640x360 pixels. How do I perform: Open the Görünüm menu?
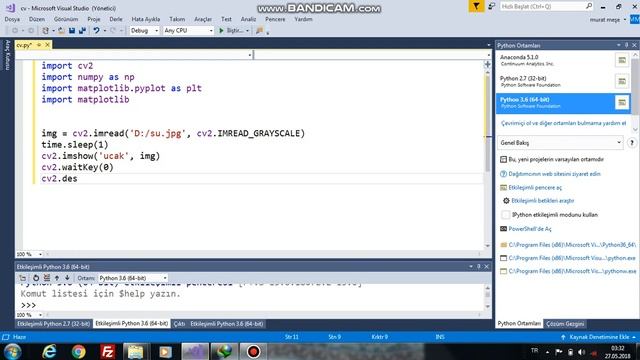(x=66, y=19)
